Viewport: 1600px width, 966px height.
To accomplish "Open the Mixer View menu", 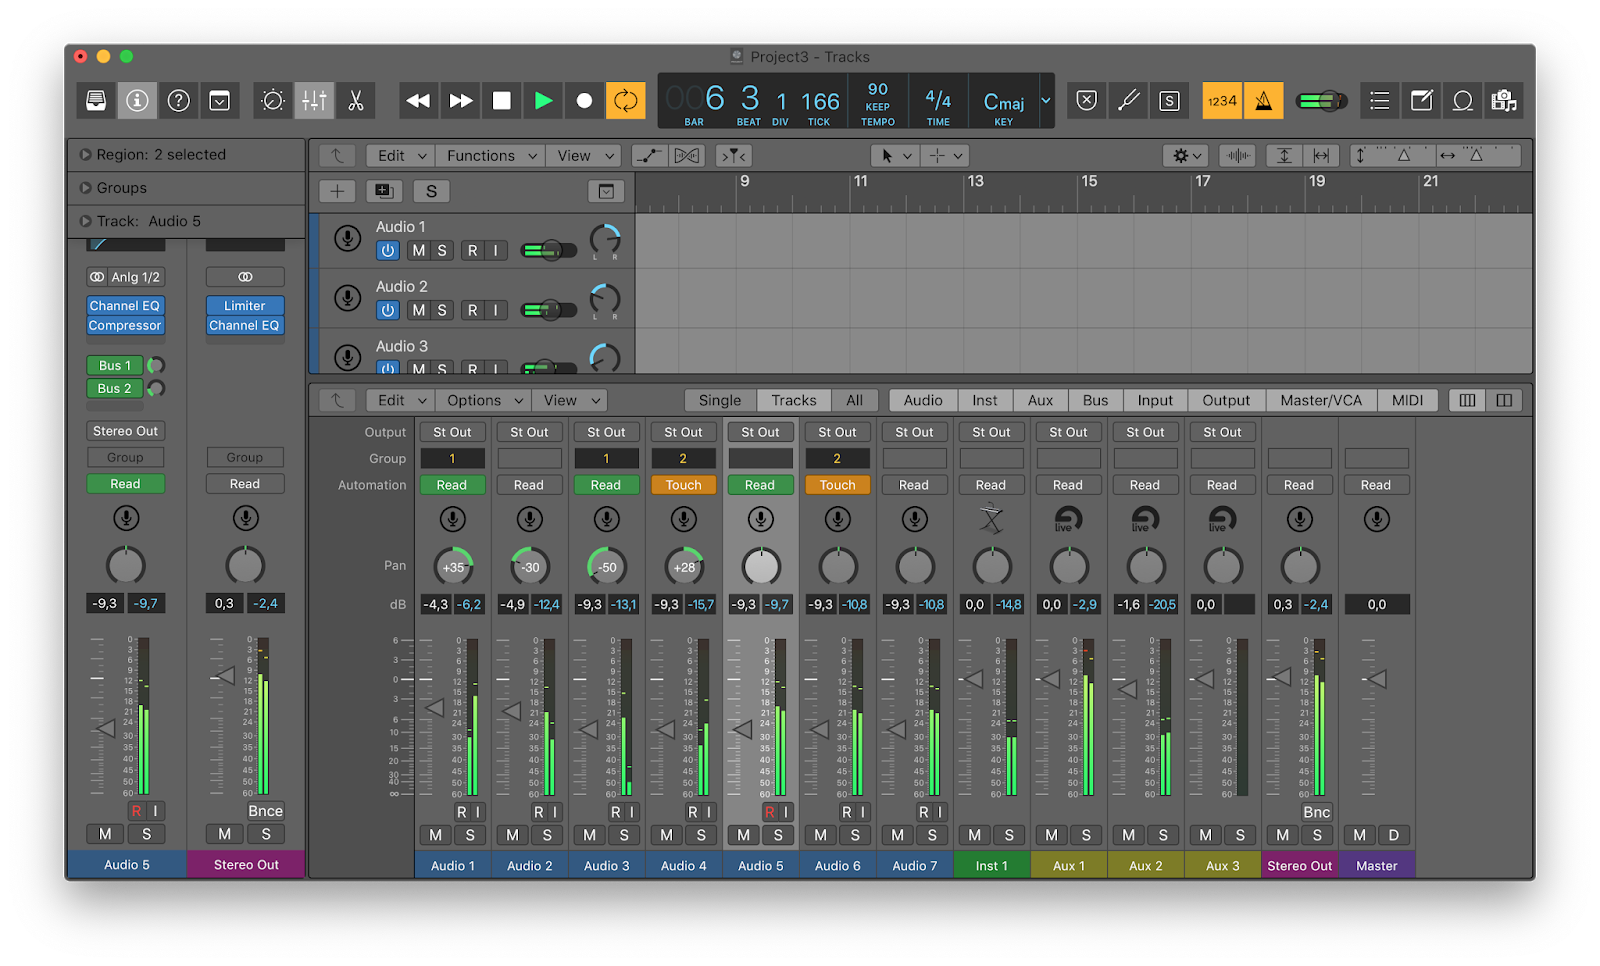I will tap(570, 400).
